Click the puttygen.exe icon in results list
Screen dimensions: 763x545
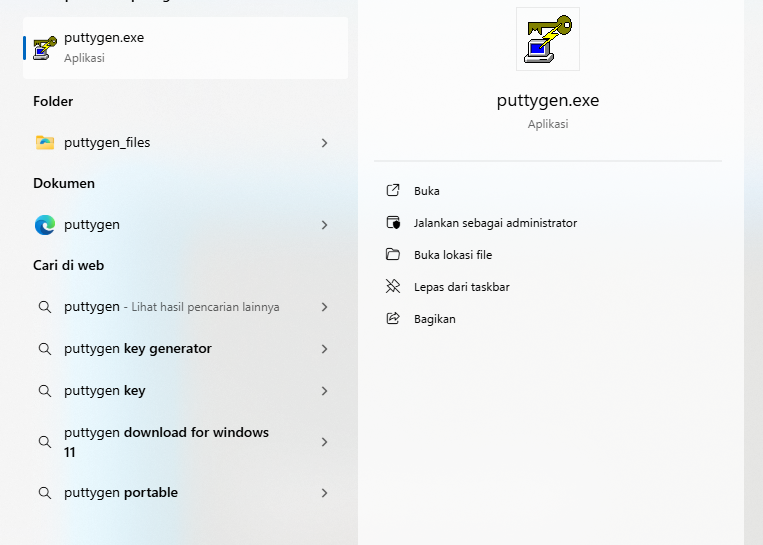click(x=45, y=47)
